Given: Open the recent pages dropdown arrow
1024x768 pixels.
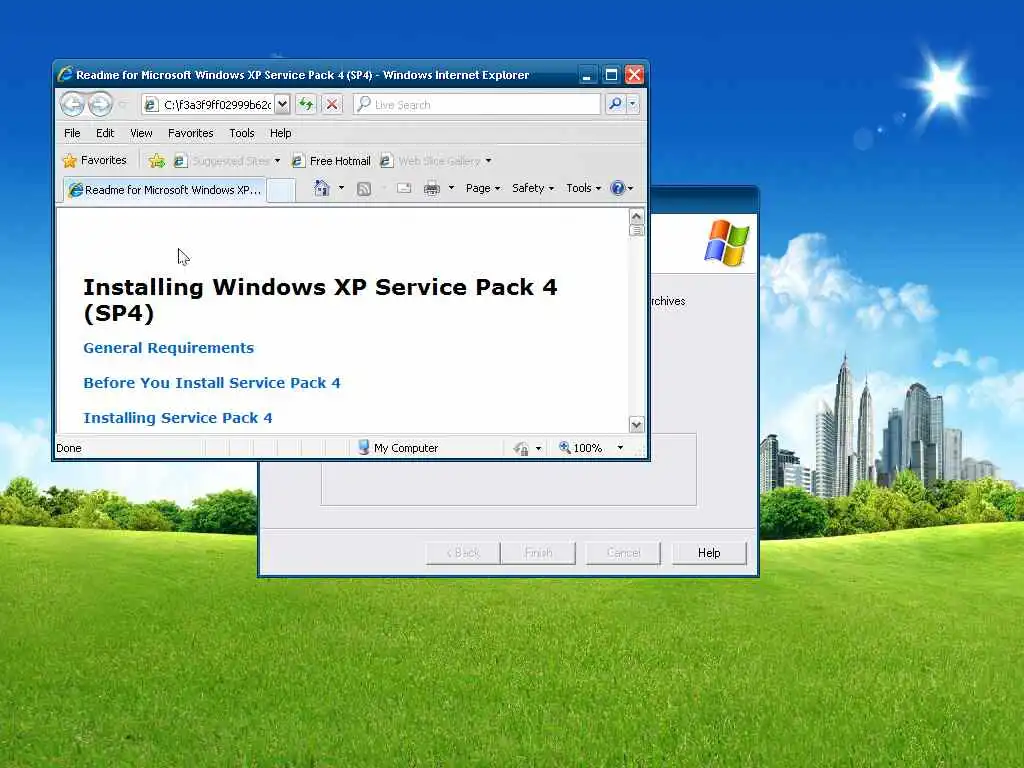Looking at the screenshot, I should pos(122,104).
